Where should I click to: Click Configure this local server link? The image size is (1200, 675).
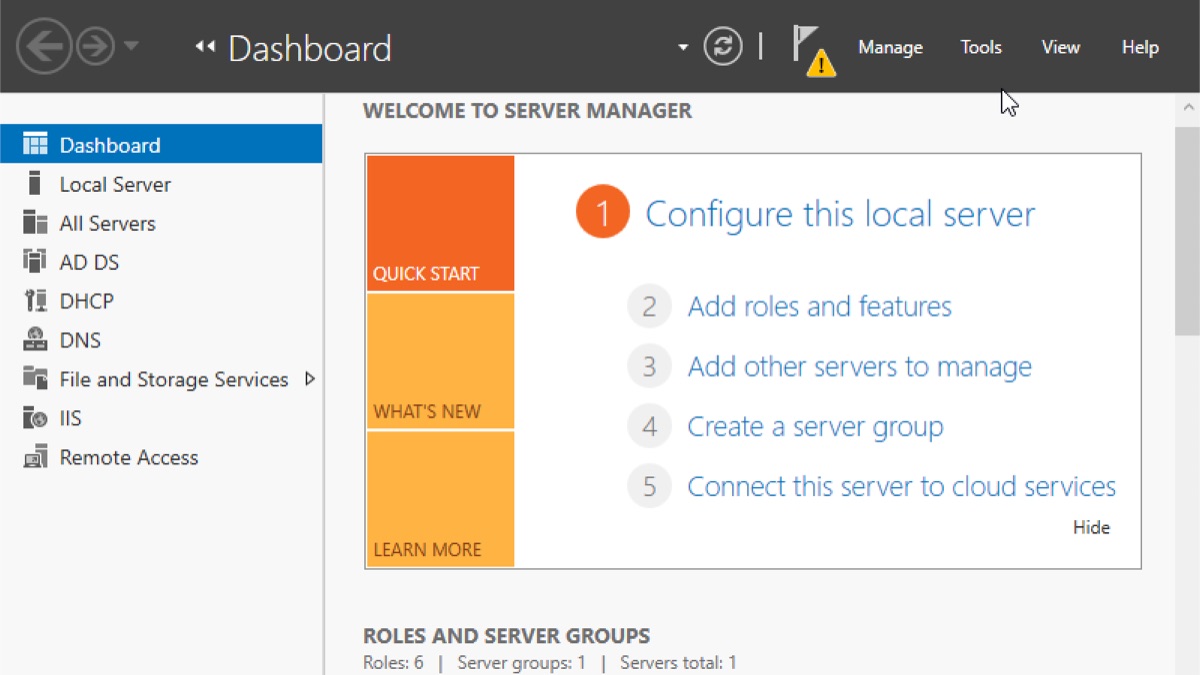(840, 214)
